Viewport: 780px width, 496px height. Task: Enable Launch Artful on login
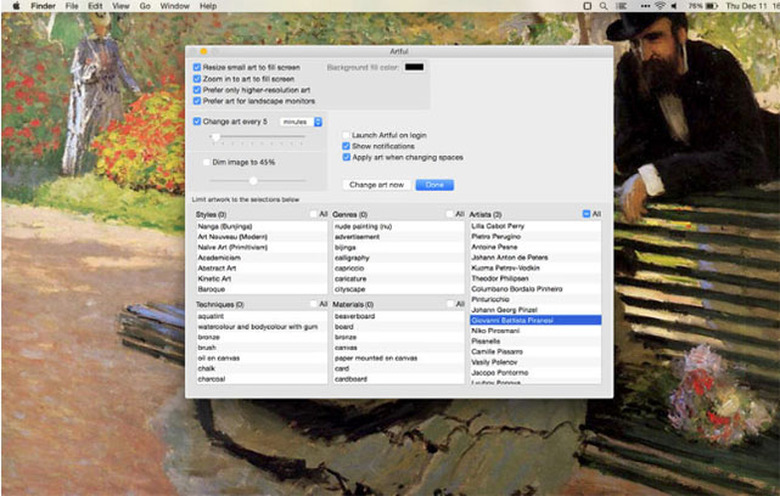346,135
